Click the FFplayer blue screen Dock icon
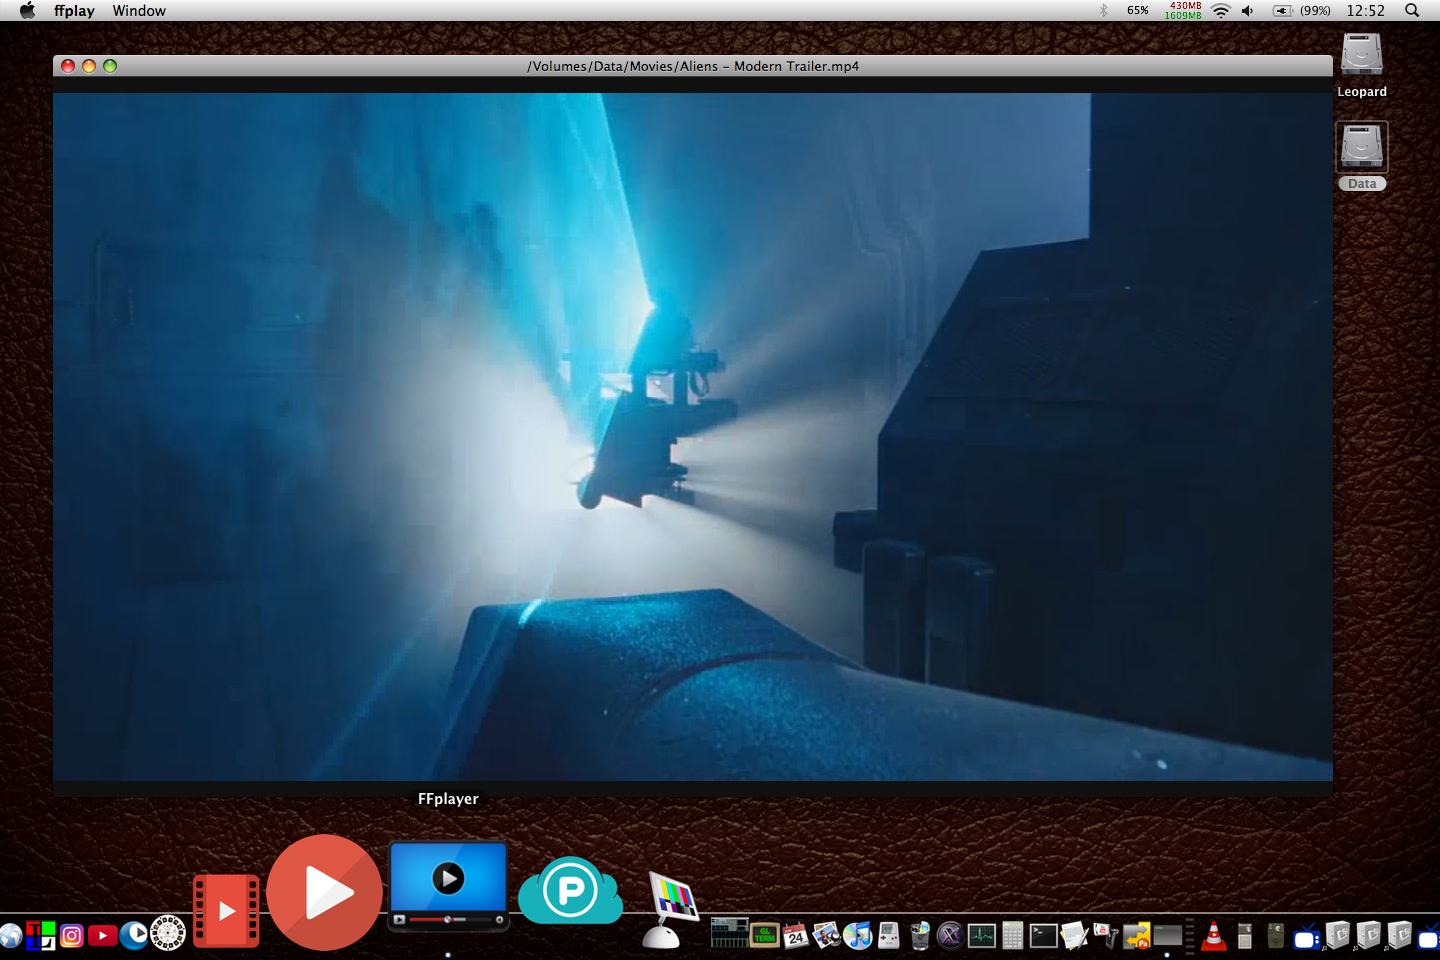1440x960 pixels. coord(448,886)
